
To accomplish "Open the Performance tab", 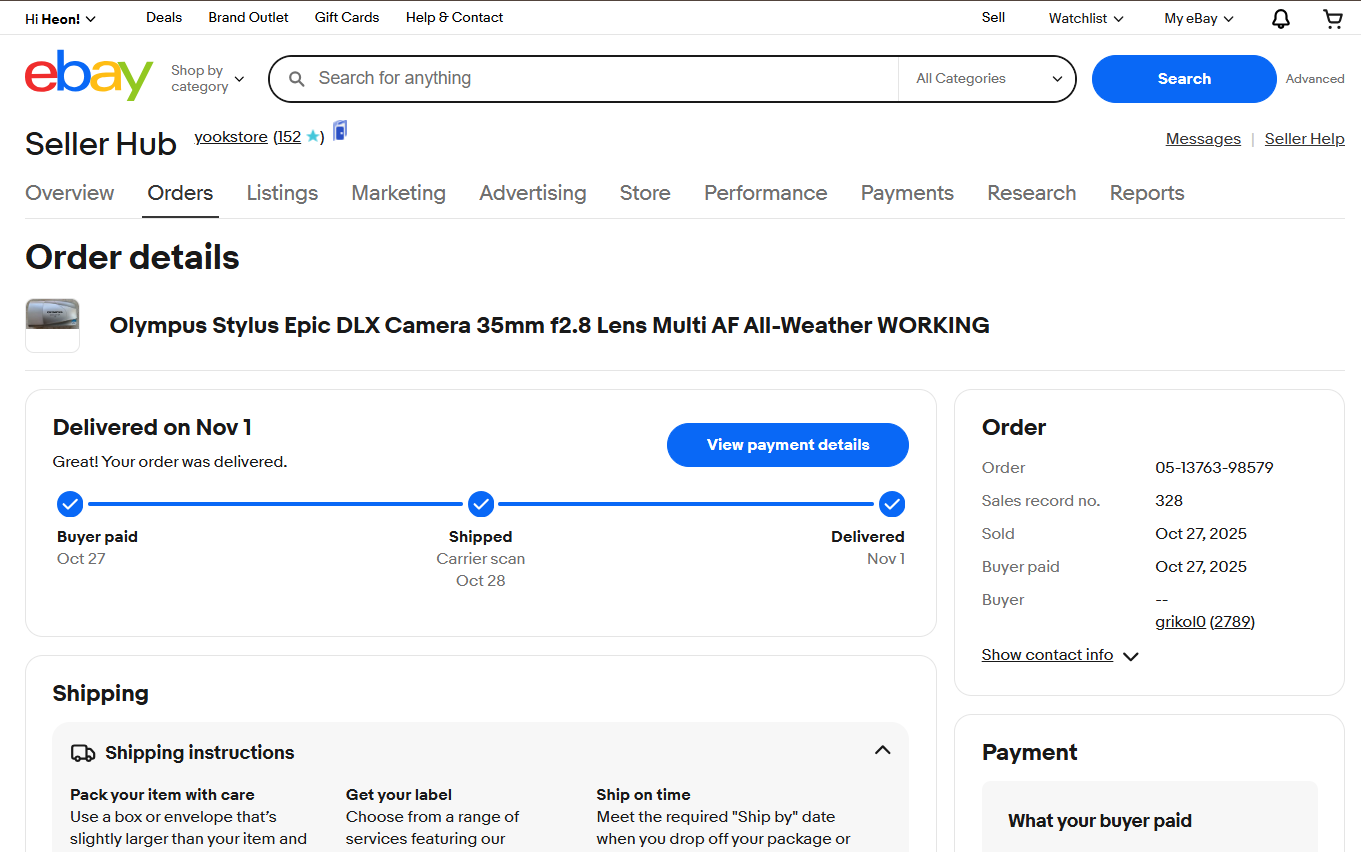I will tap(766, 193).
